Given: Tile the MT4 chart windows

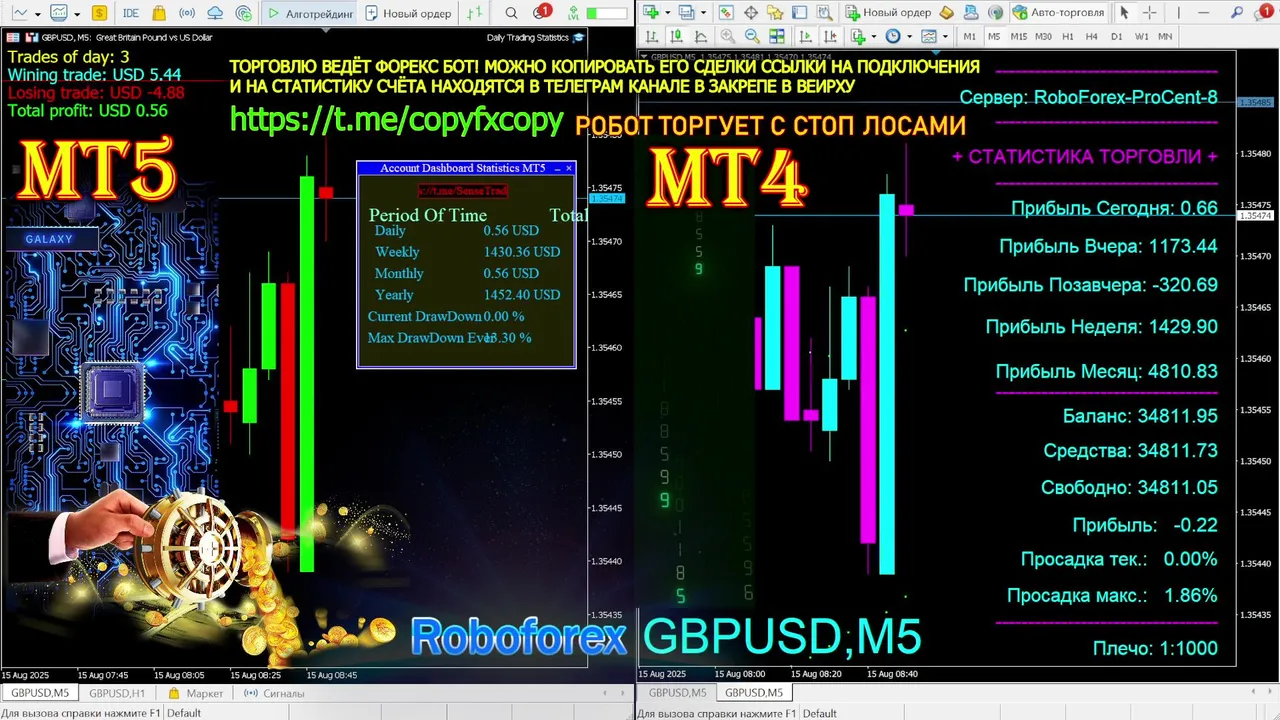Looking at the screenshot, I should (777, 36).
